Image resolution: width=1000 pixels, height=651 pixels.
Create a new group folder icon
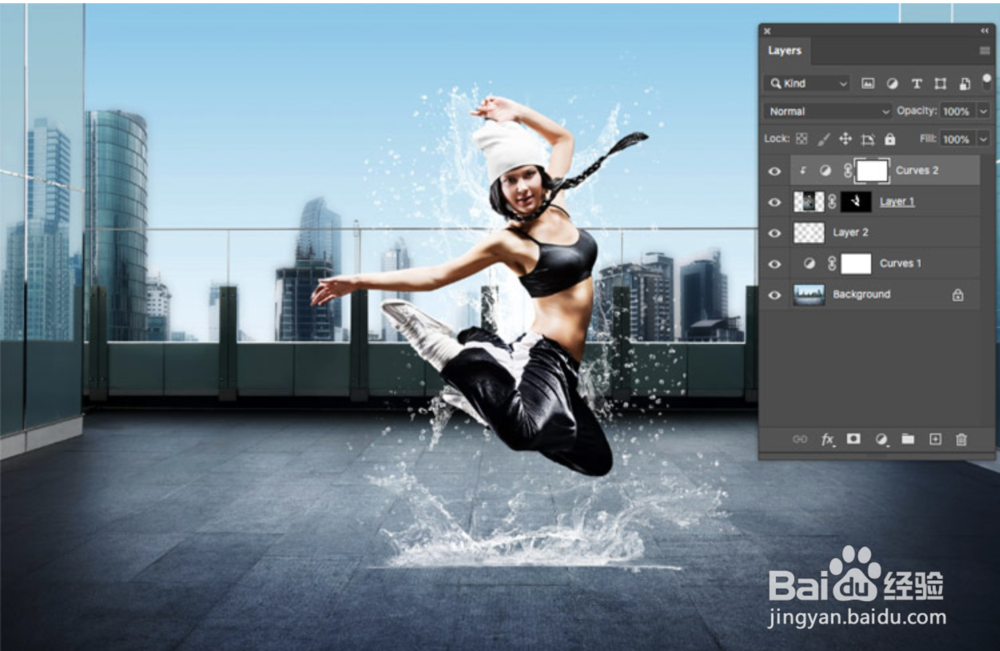tap(908, 439)
